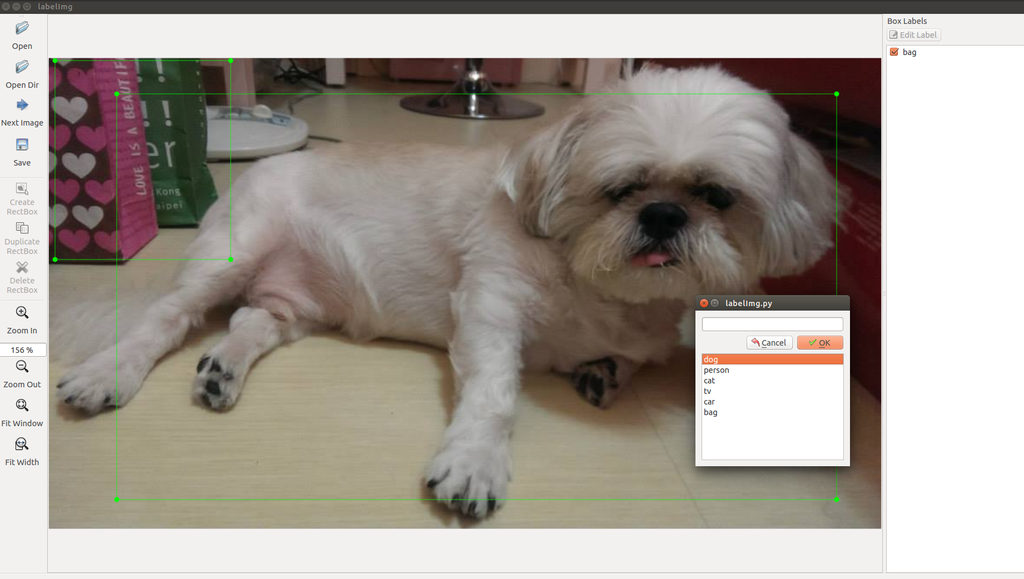Choose 'person' from the label list

[771, 370]
